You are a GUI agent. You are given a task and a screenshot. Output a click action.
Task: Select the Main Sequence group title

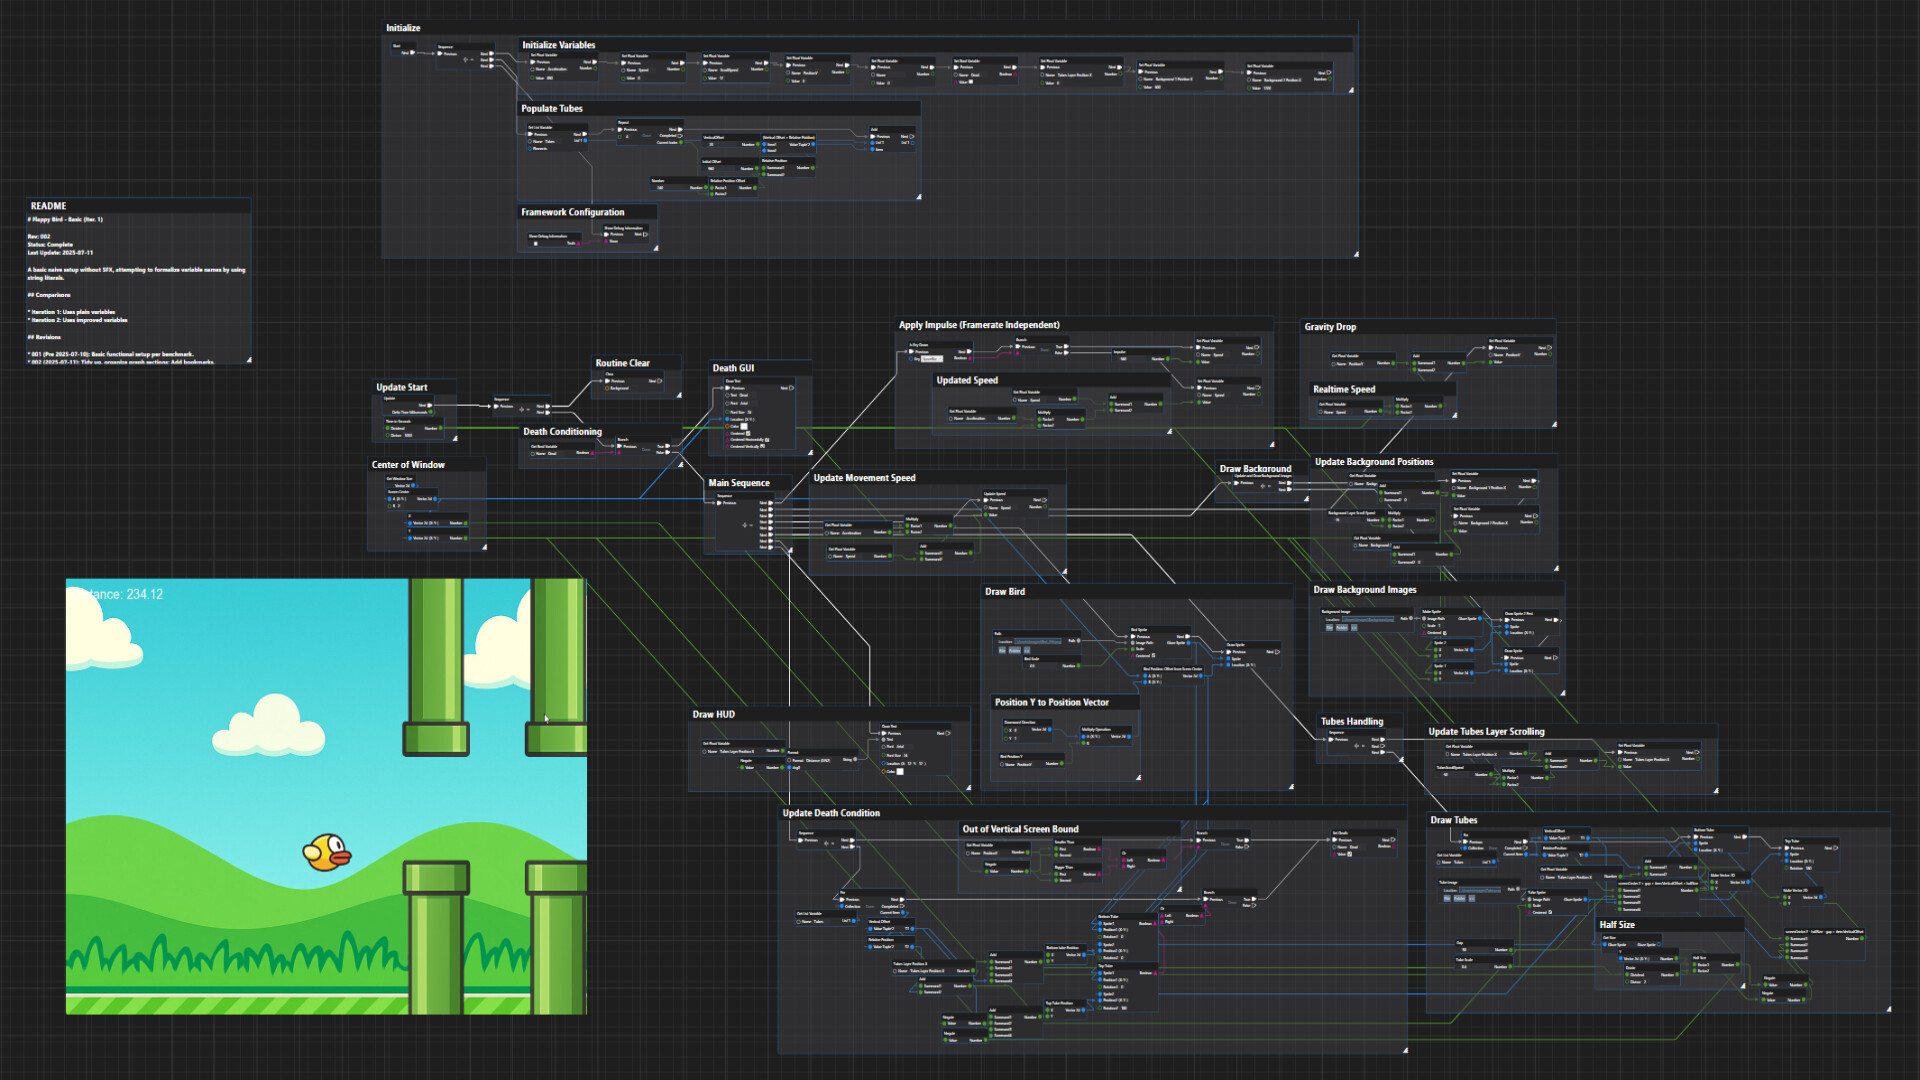(739, 483)
